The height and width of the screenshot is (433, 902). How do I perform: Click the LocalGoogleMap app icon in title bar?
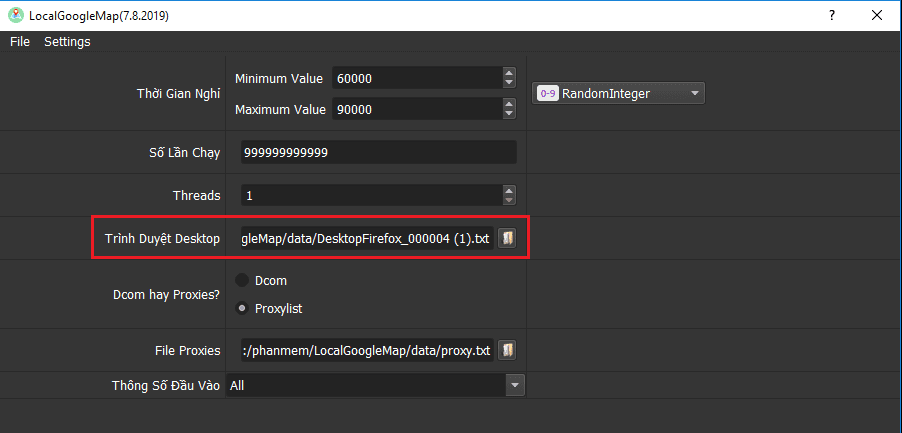coord(16,16)
